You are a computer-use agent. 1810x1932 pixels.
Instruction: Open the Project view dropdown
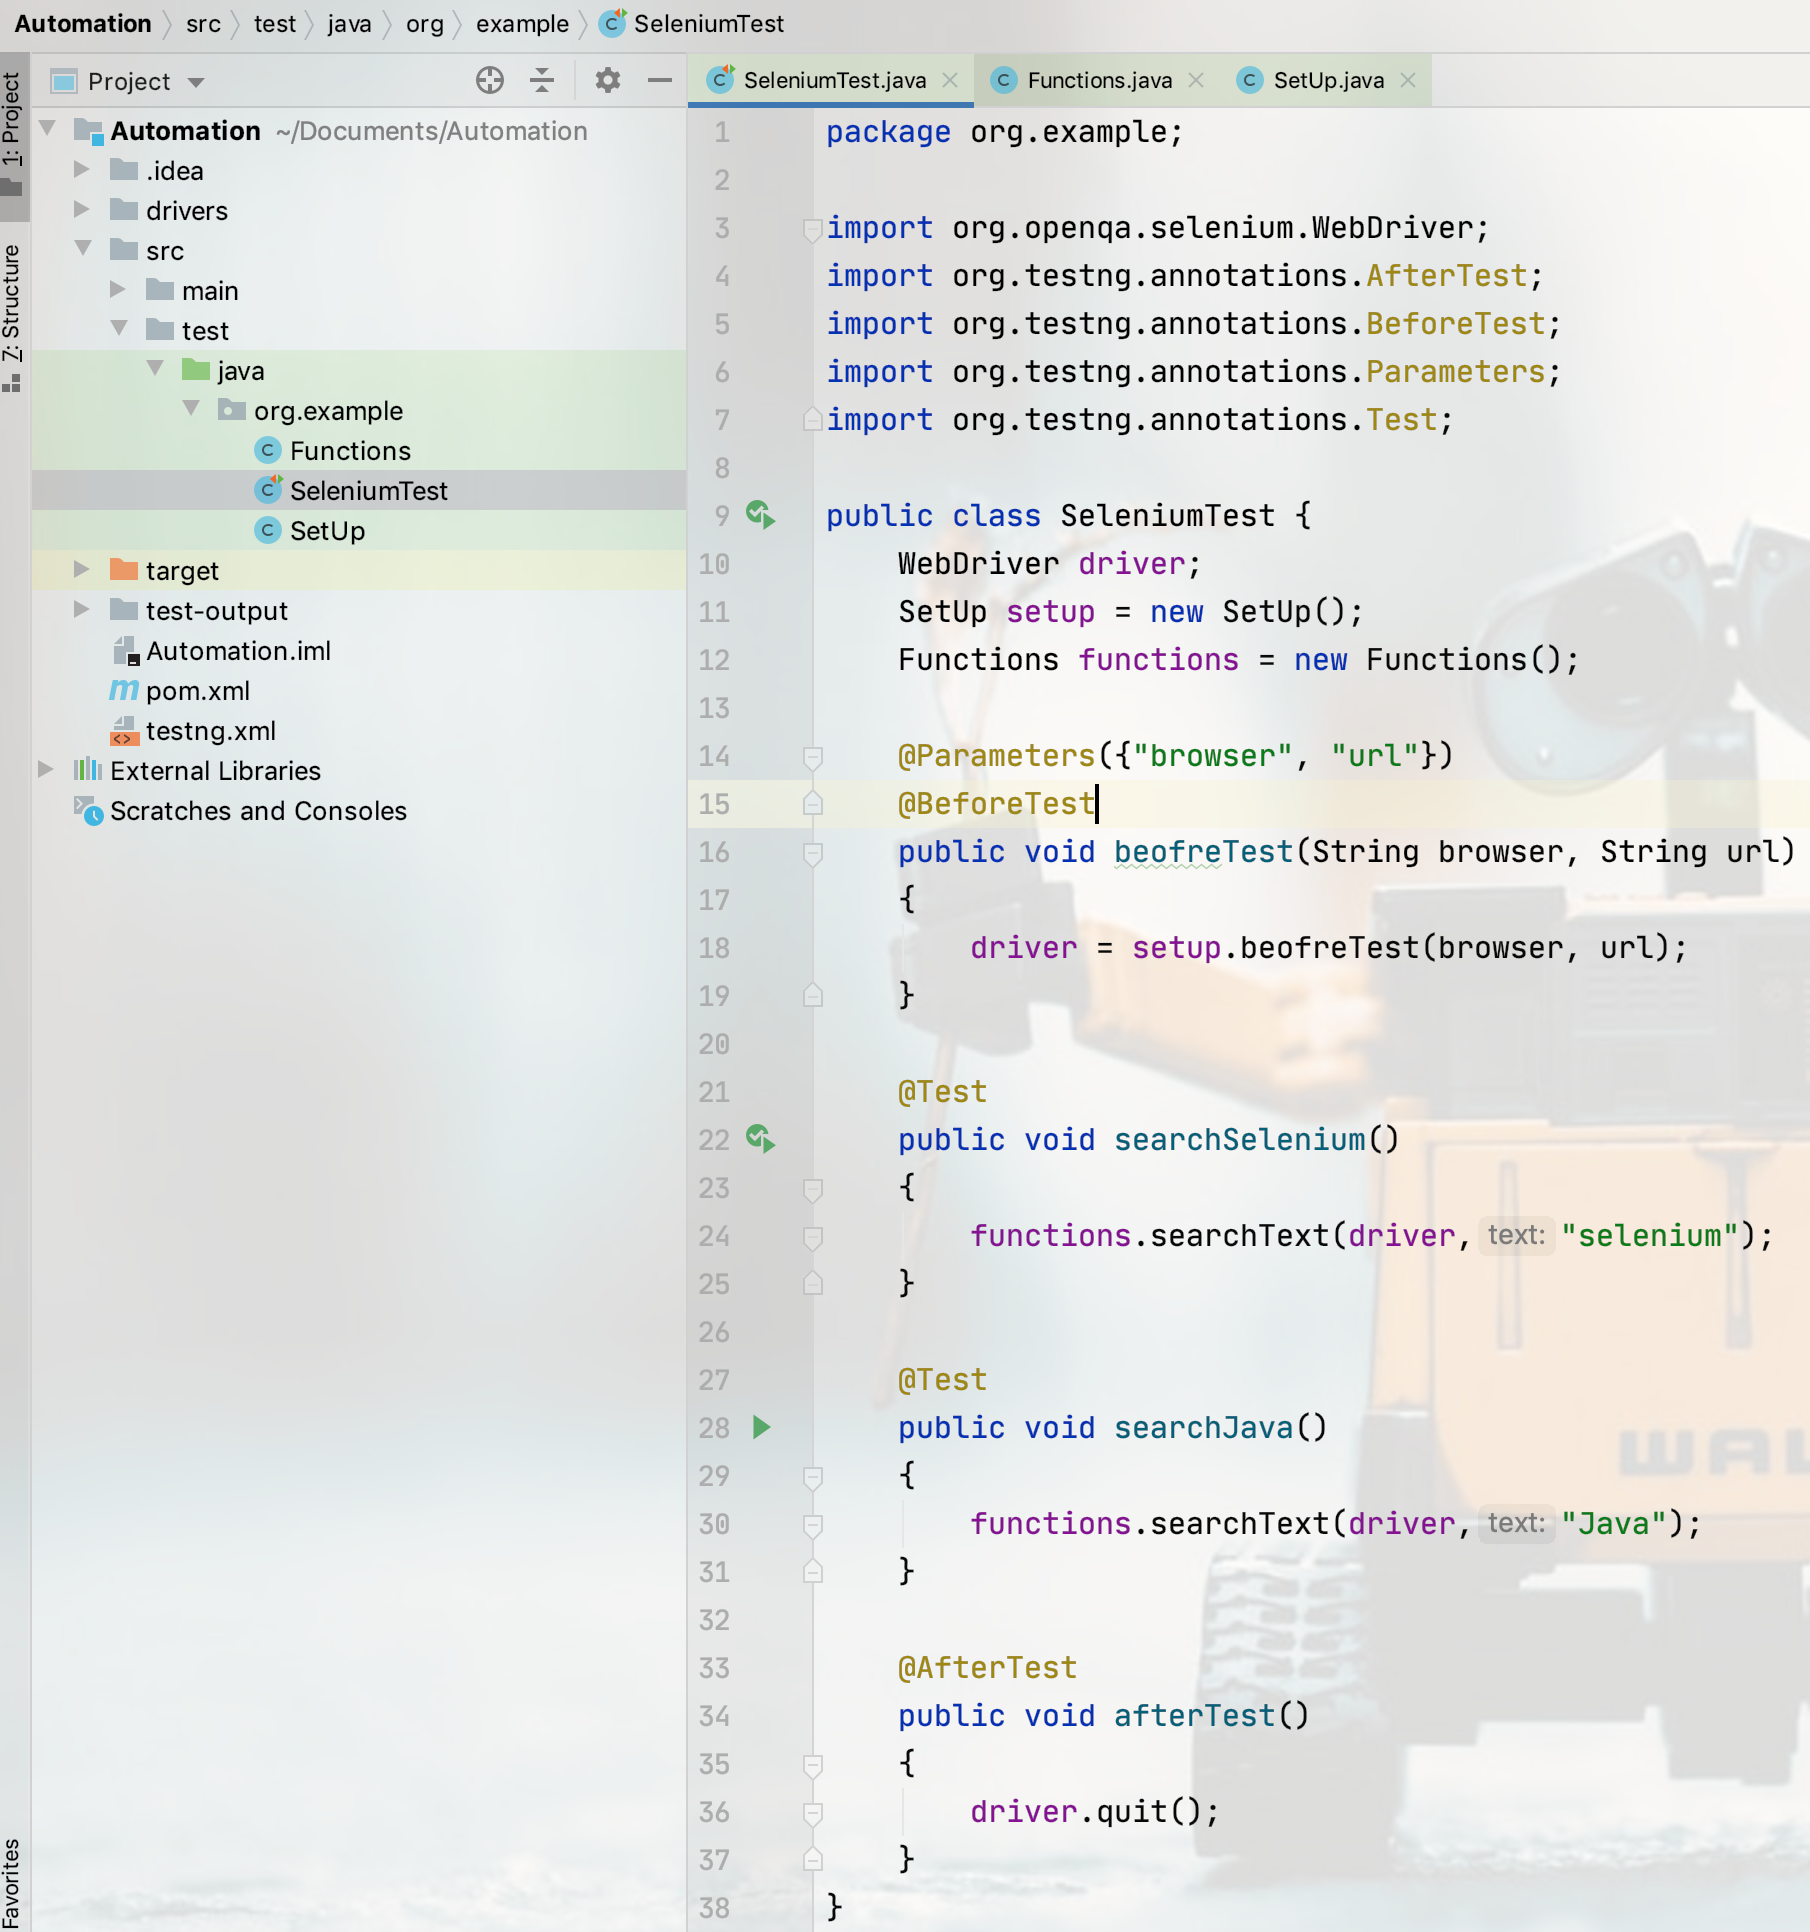(x=196, y=82)
